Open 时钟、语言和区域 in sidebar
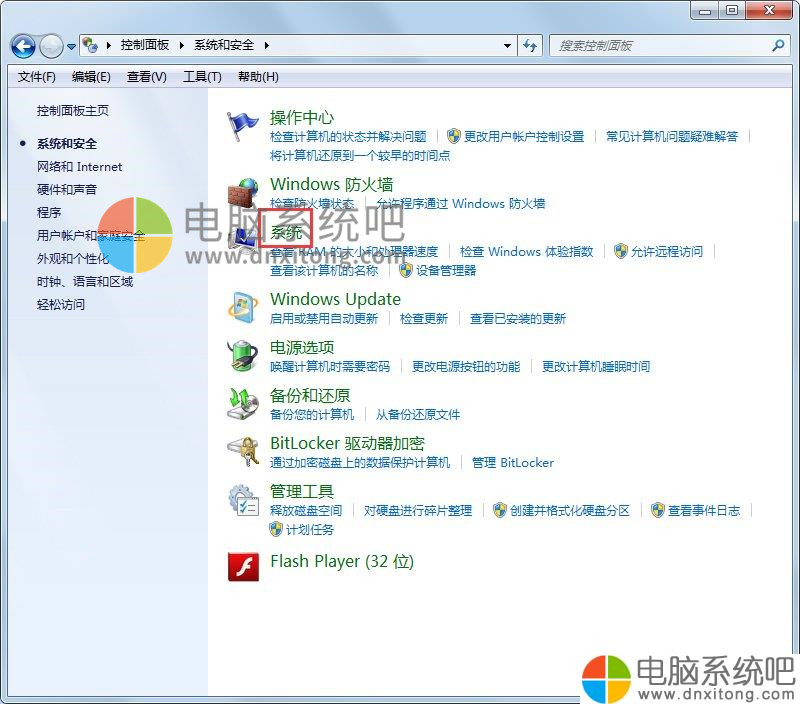 pos(85,282)
